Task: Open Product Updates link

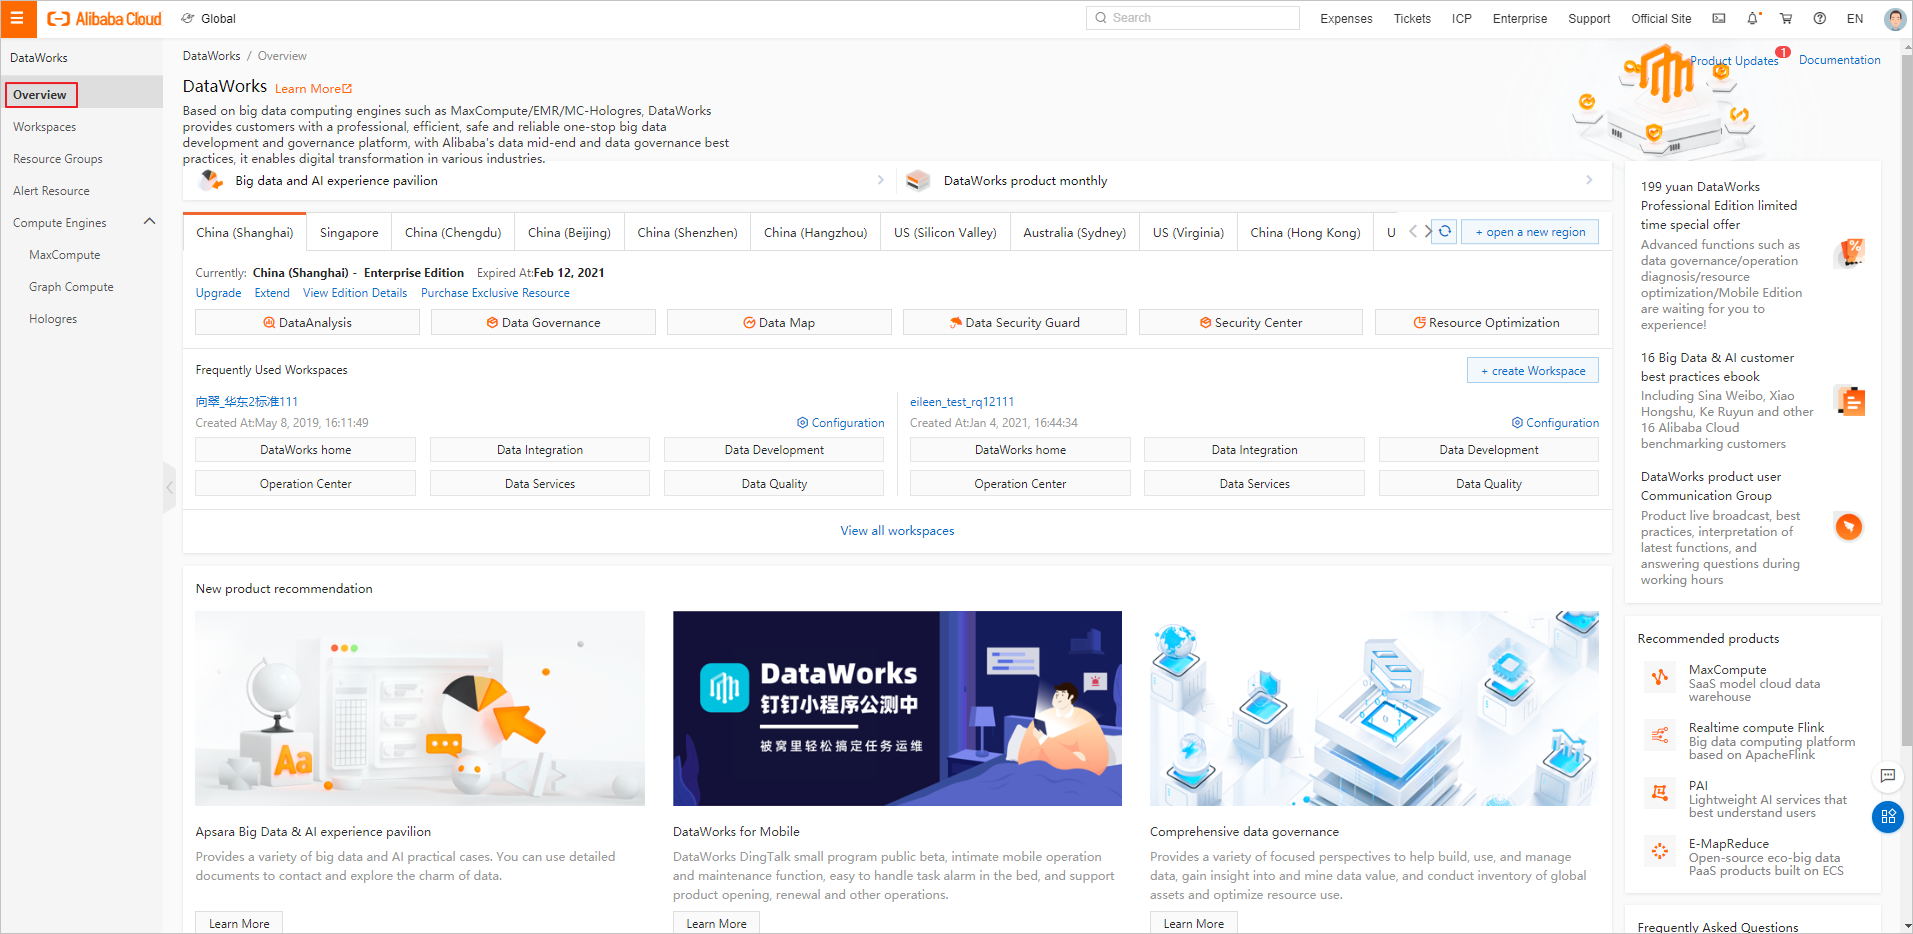Action: pyautogui.click(x=1734, y=60)
